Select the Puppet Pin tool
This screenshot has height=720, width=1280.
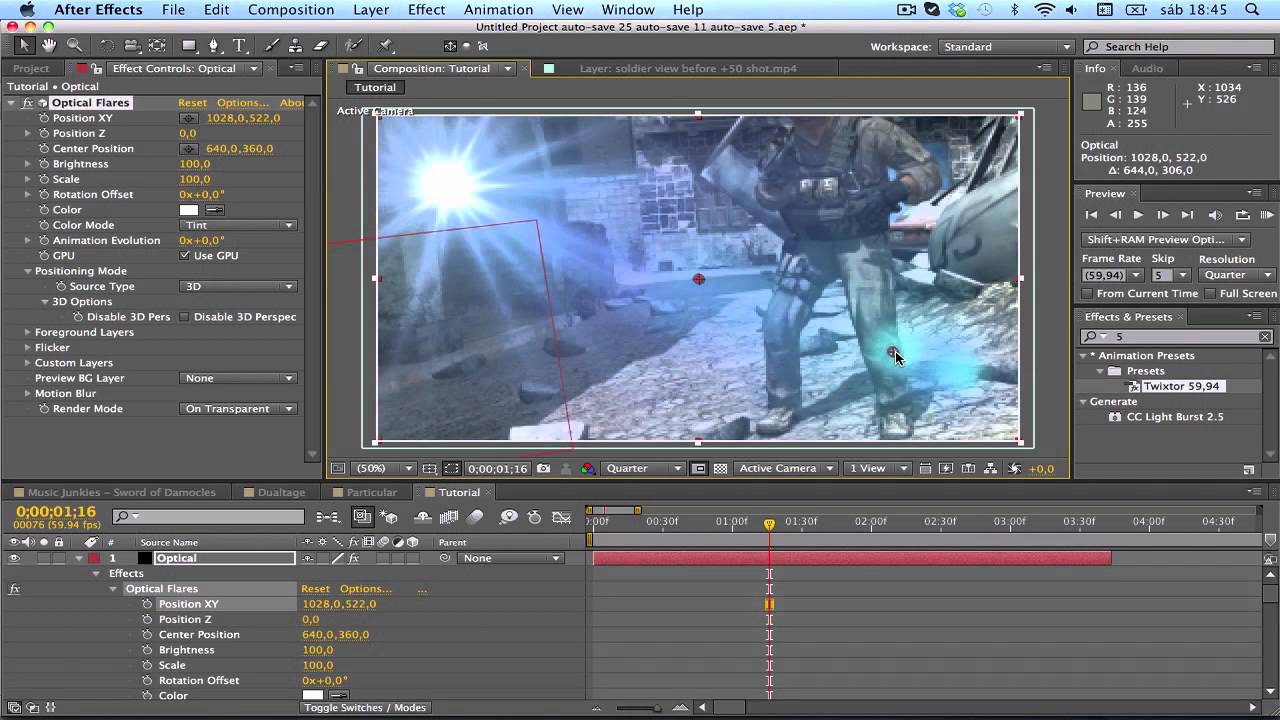point(385,46)
